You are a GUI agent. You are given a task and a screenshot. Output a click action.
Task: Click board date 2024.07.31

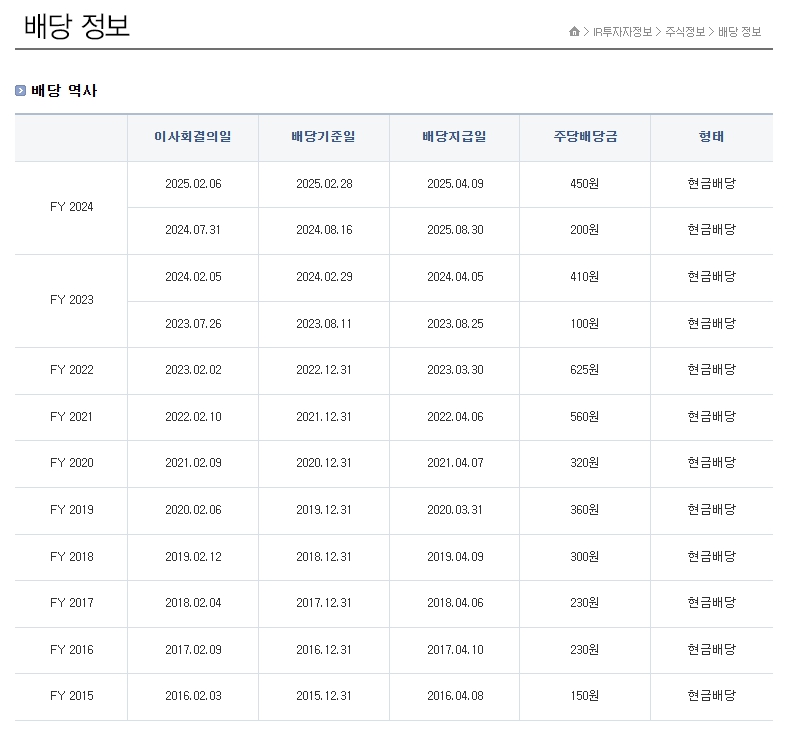193,230
